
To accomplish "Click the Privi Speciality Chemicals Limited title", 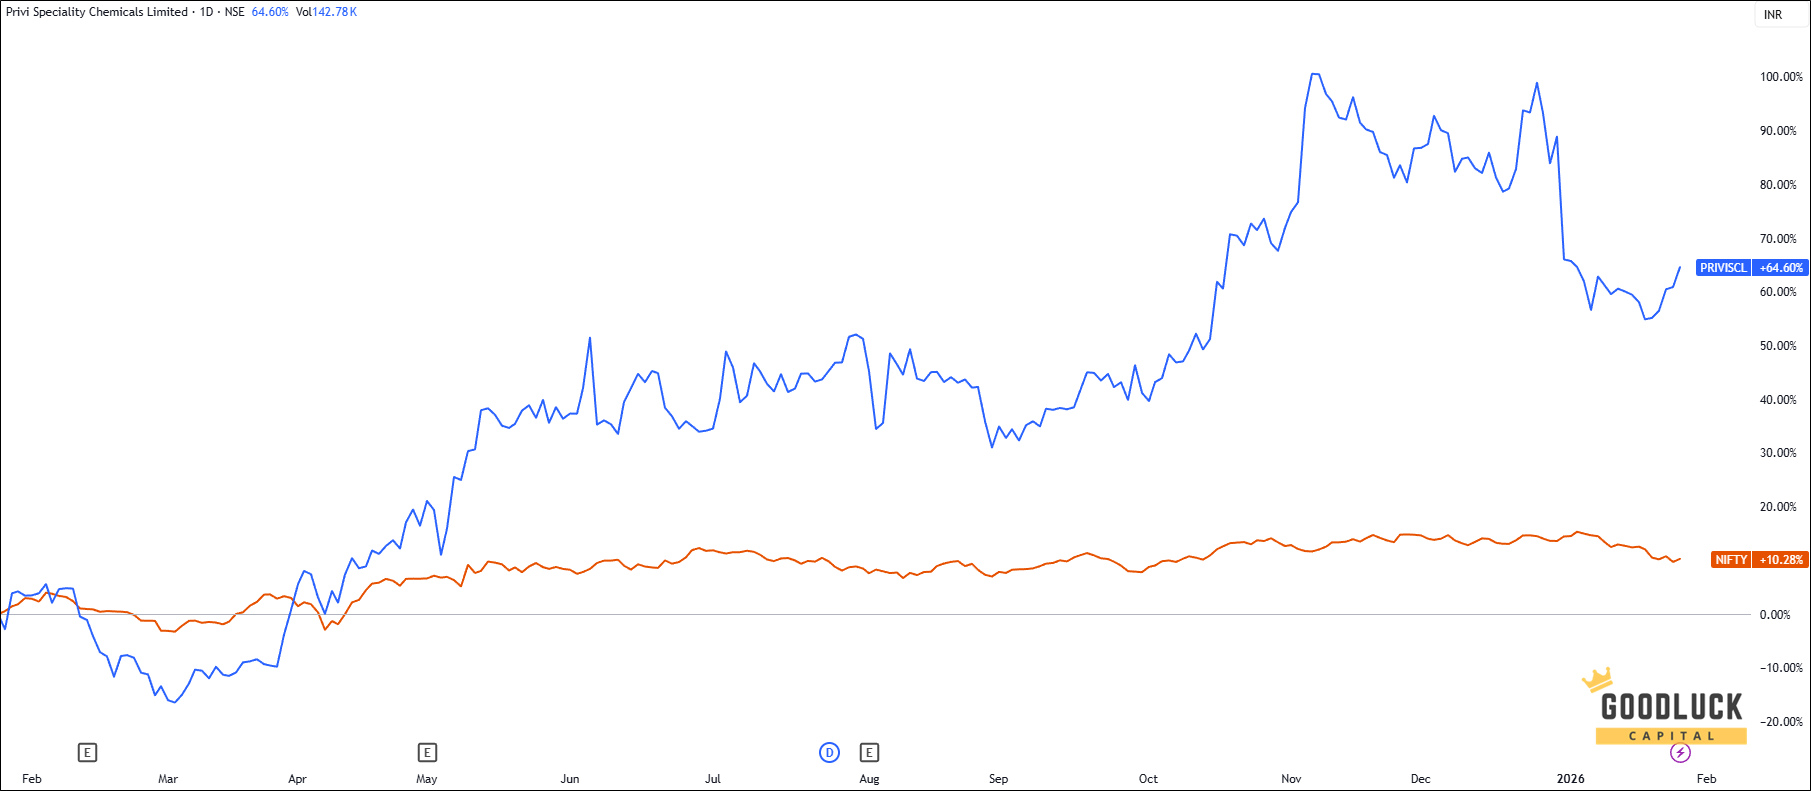I will (97, 12).
